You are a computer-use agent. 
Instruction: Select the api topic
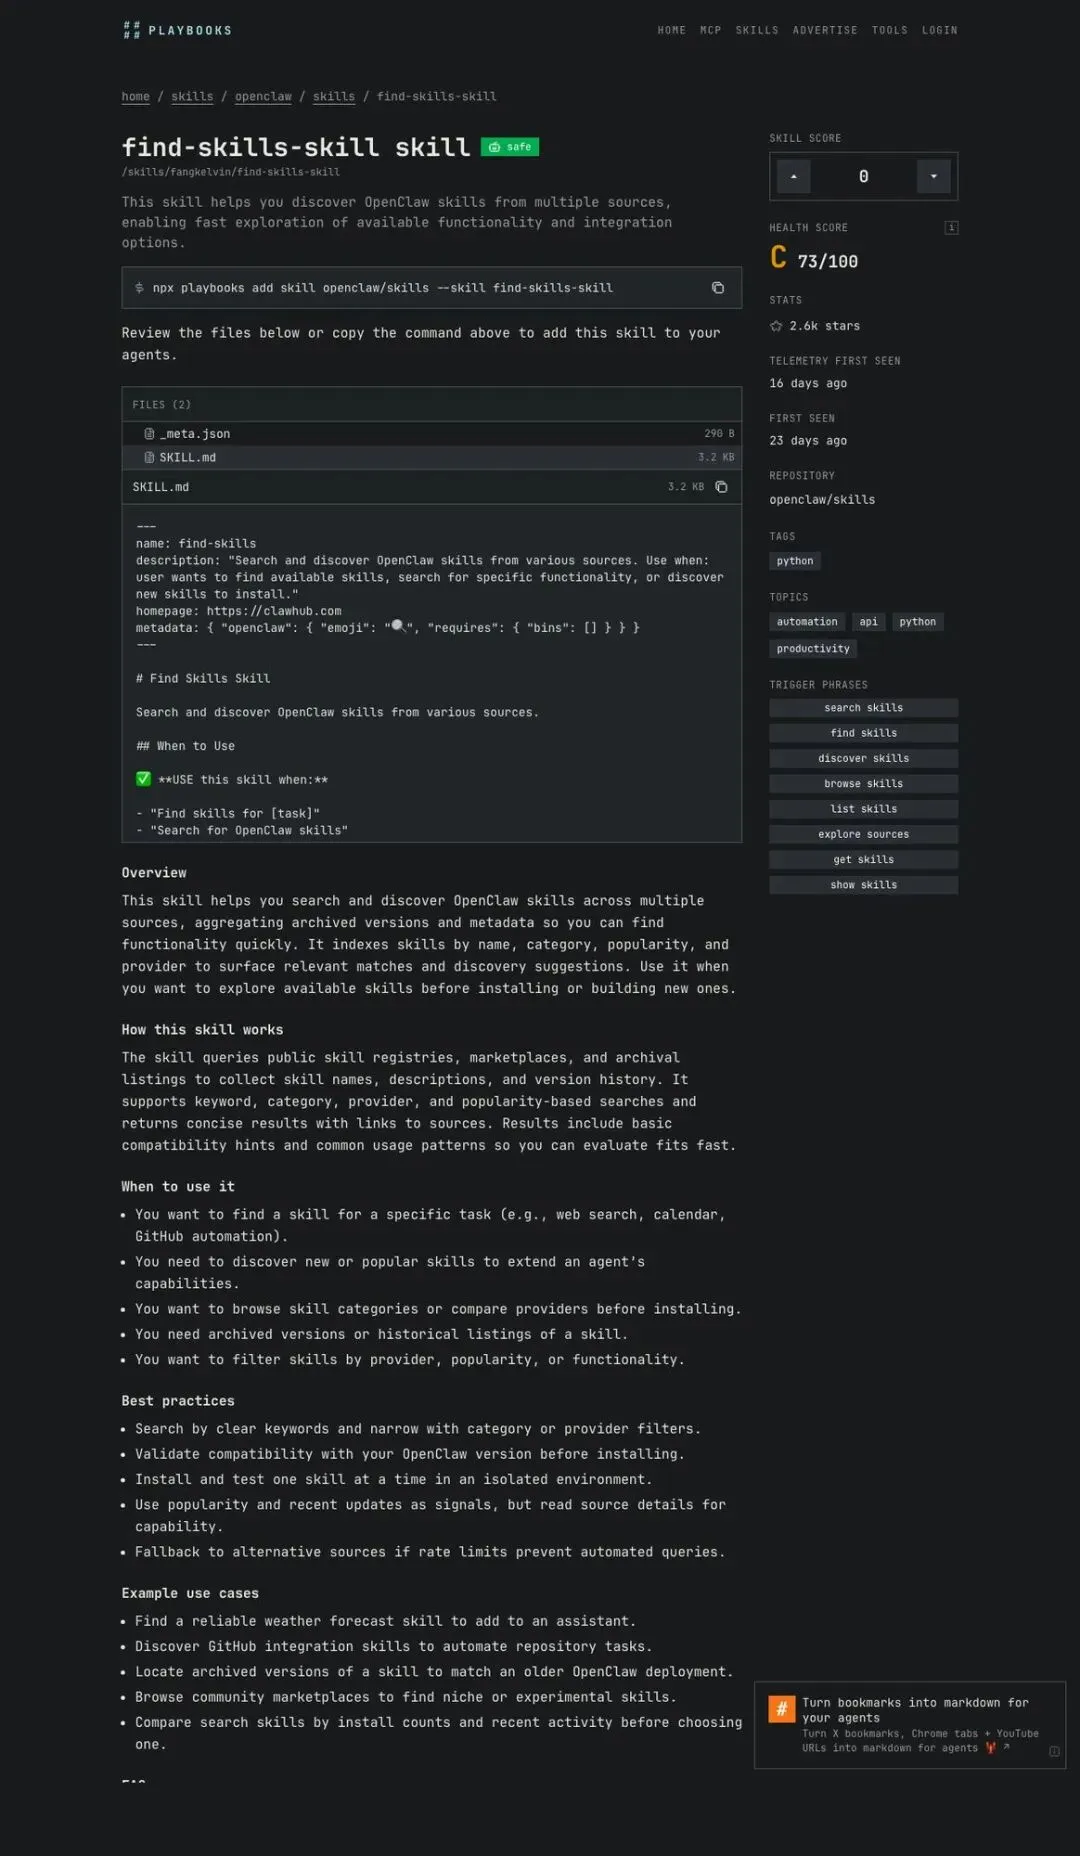(x=869, y=622)
